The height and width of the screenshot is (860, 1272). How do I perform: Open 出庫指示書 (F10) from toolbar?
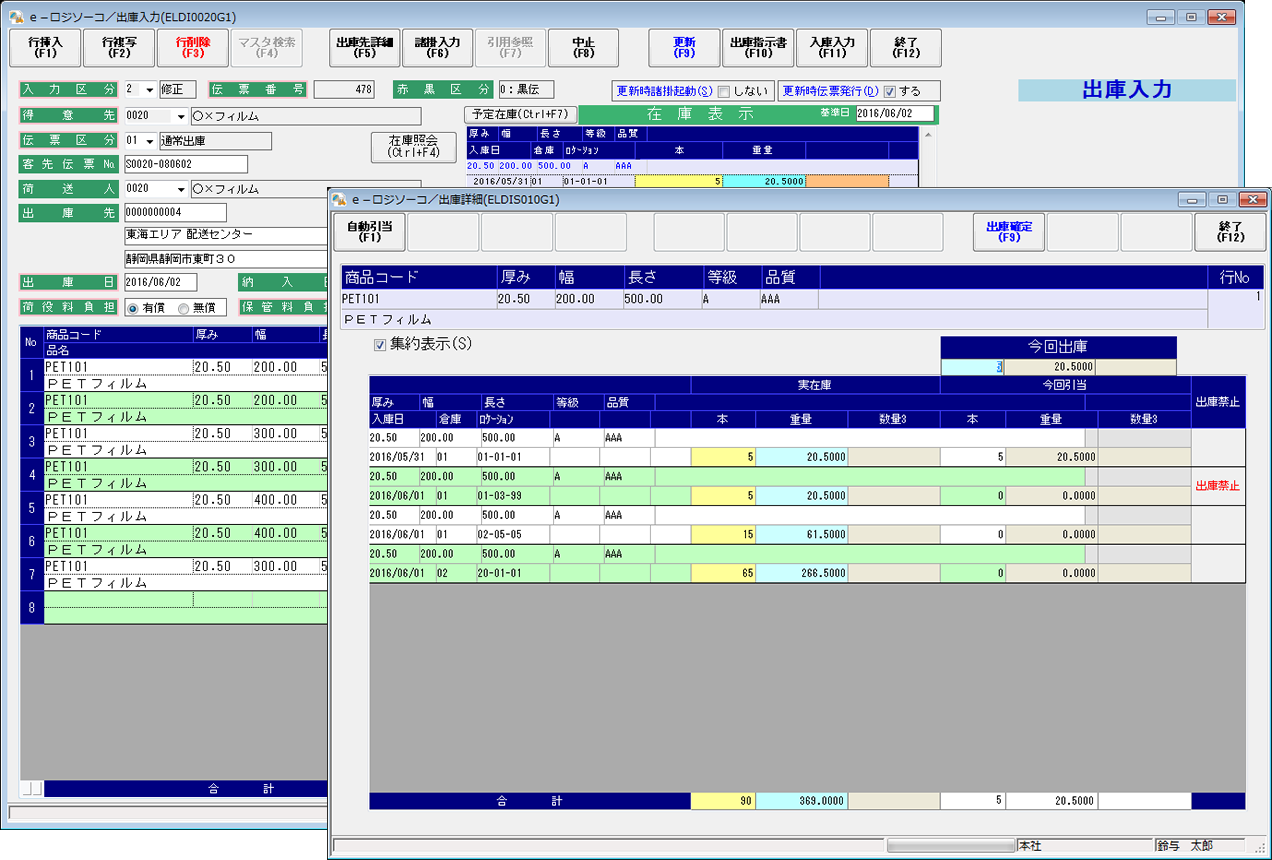coord(758,48)
